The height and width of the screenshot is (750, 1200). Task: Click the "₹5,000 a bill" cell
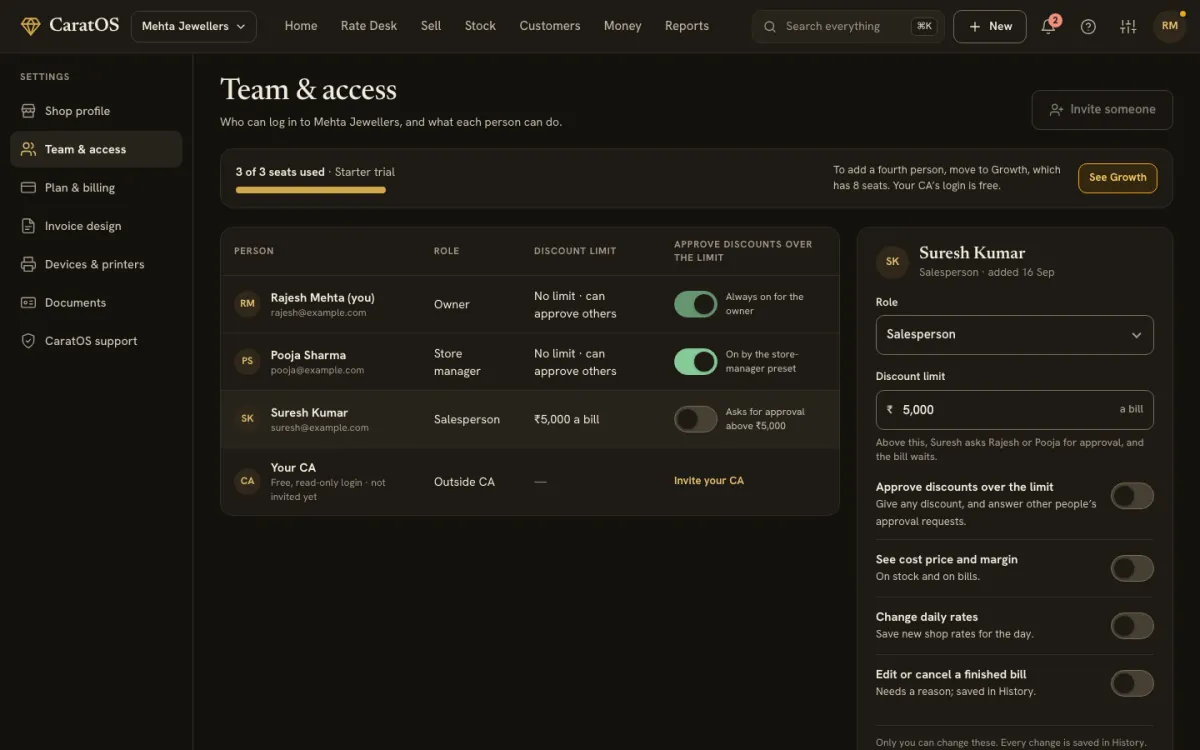pyautogui.click(x=567, y=420)
